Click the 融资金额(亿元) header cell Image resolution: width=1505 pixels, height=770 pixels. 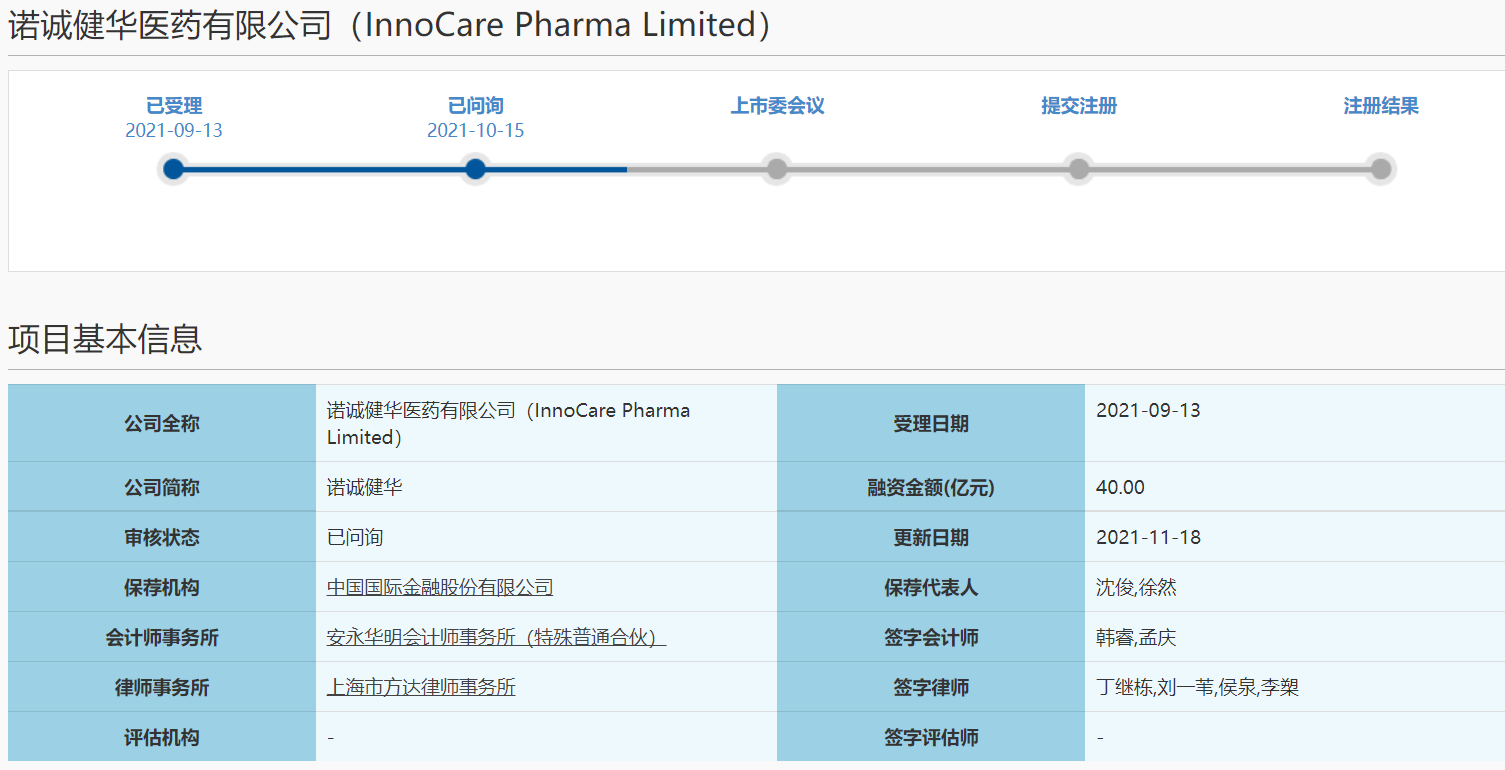click(x=931, y=487)
